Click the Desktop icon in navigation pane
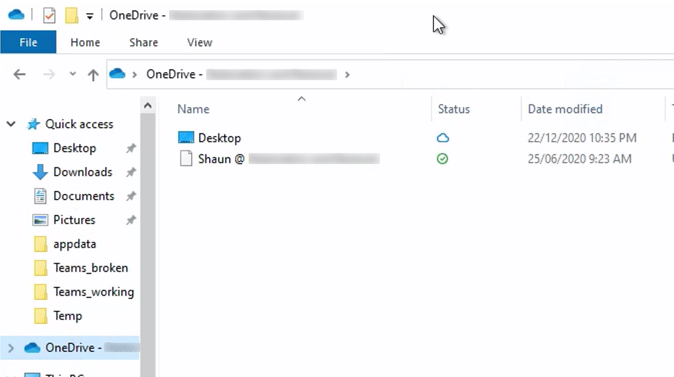Screen dimensions: 674x377 point(40,148)
